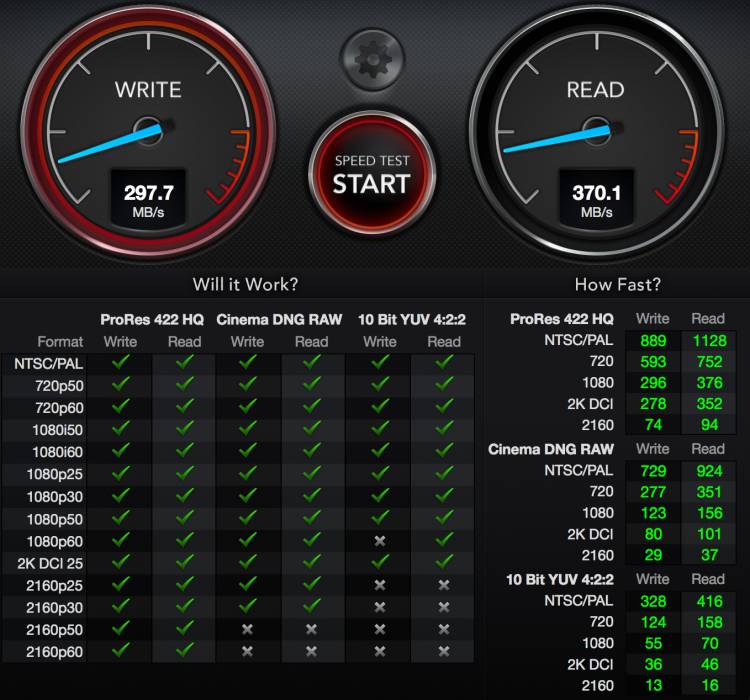
Task: Click the checkmark for 1080i60 Cinema DNG Read
Action: click(311, 450)
